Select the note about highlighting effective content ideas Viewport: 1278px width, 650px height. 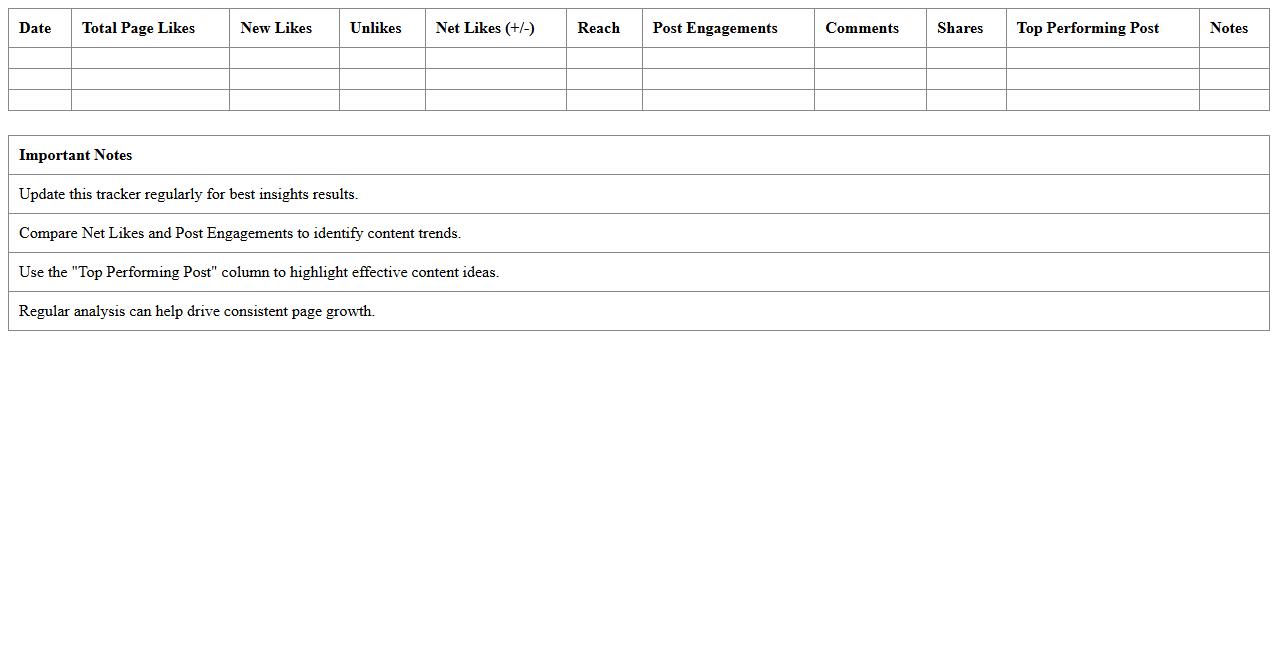coord(259,272)
